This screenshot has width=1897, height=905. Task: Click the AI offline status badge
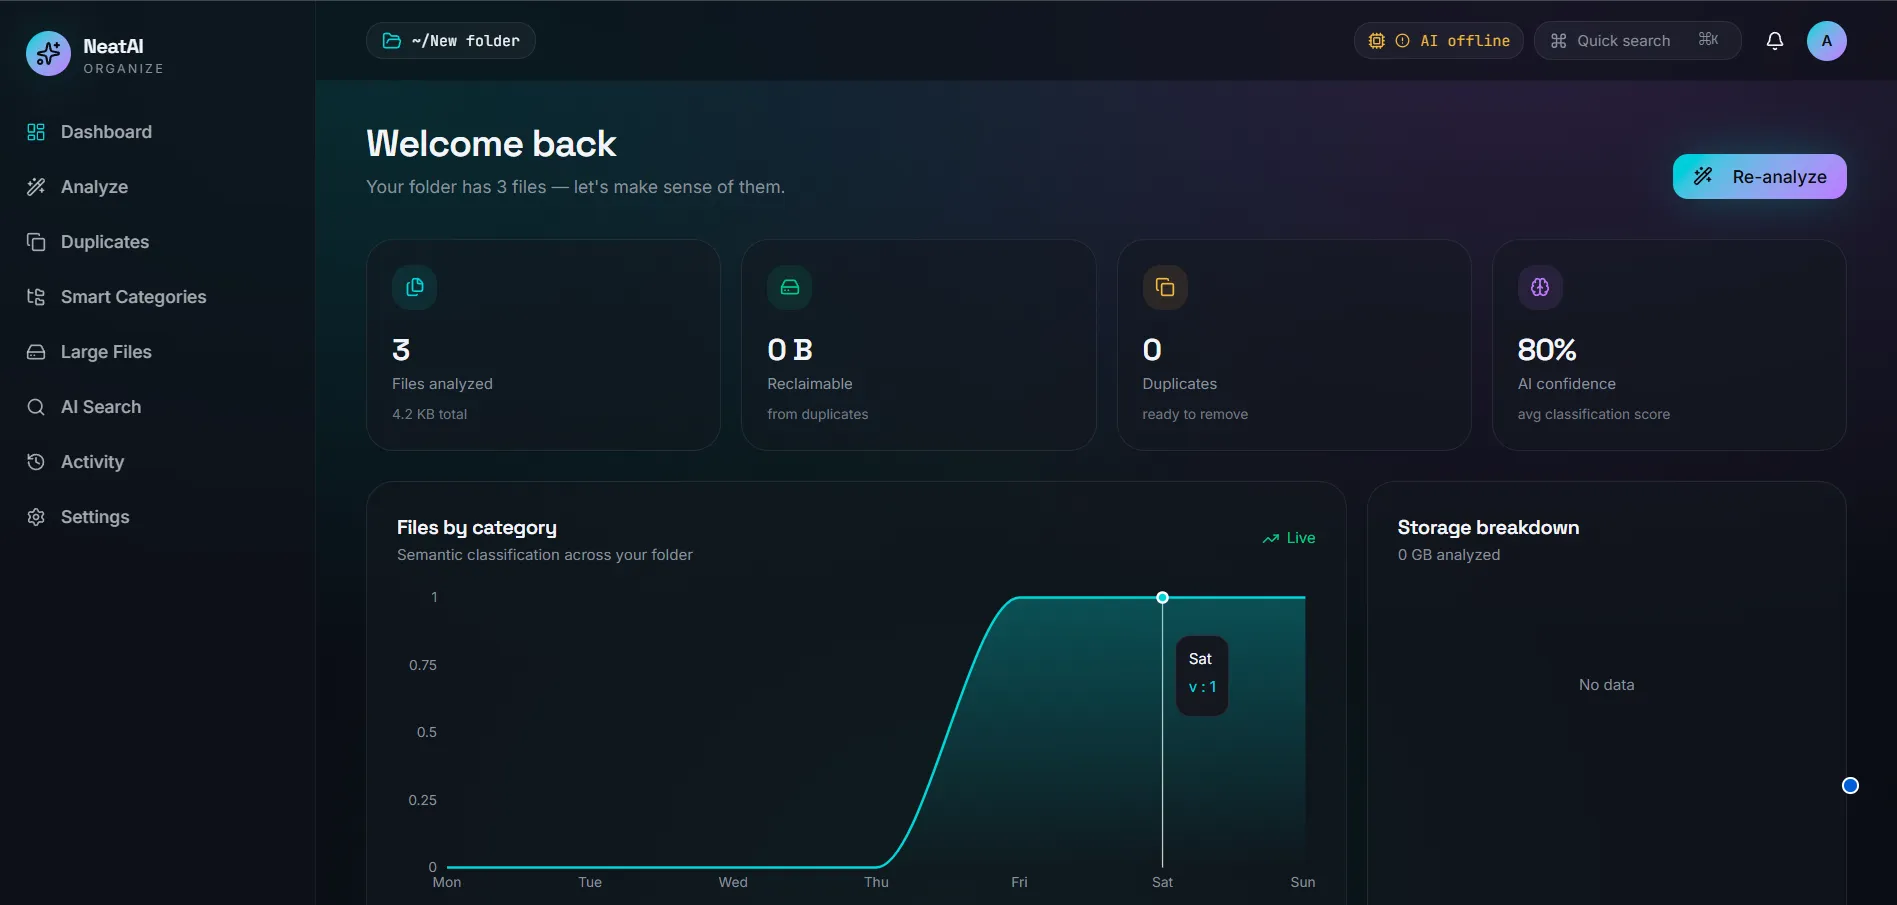1438,41
